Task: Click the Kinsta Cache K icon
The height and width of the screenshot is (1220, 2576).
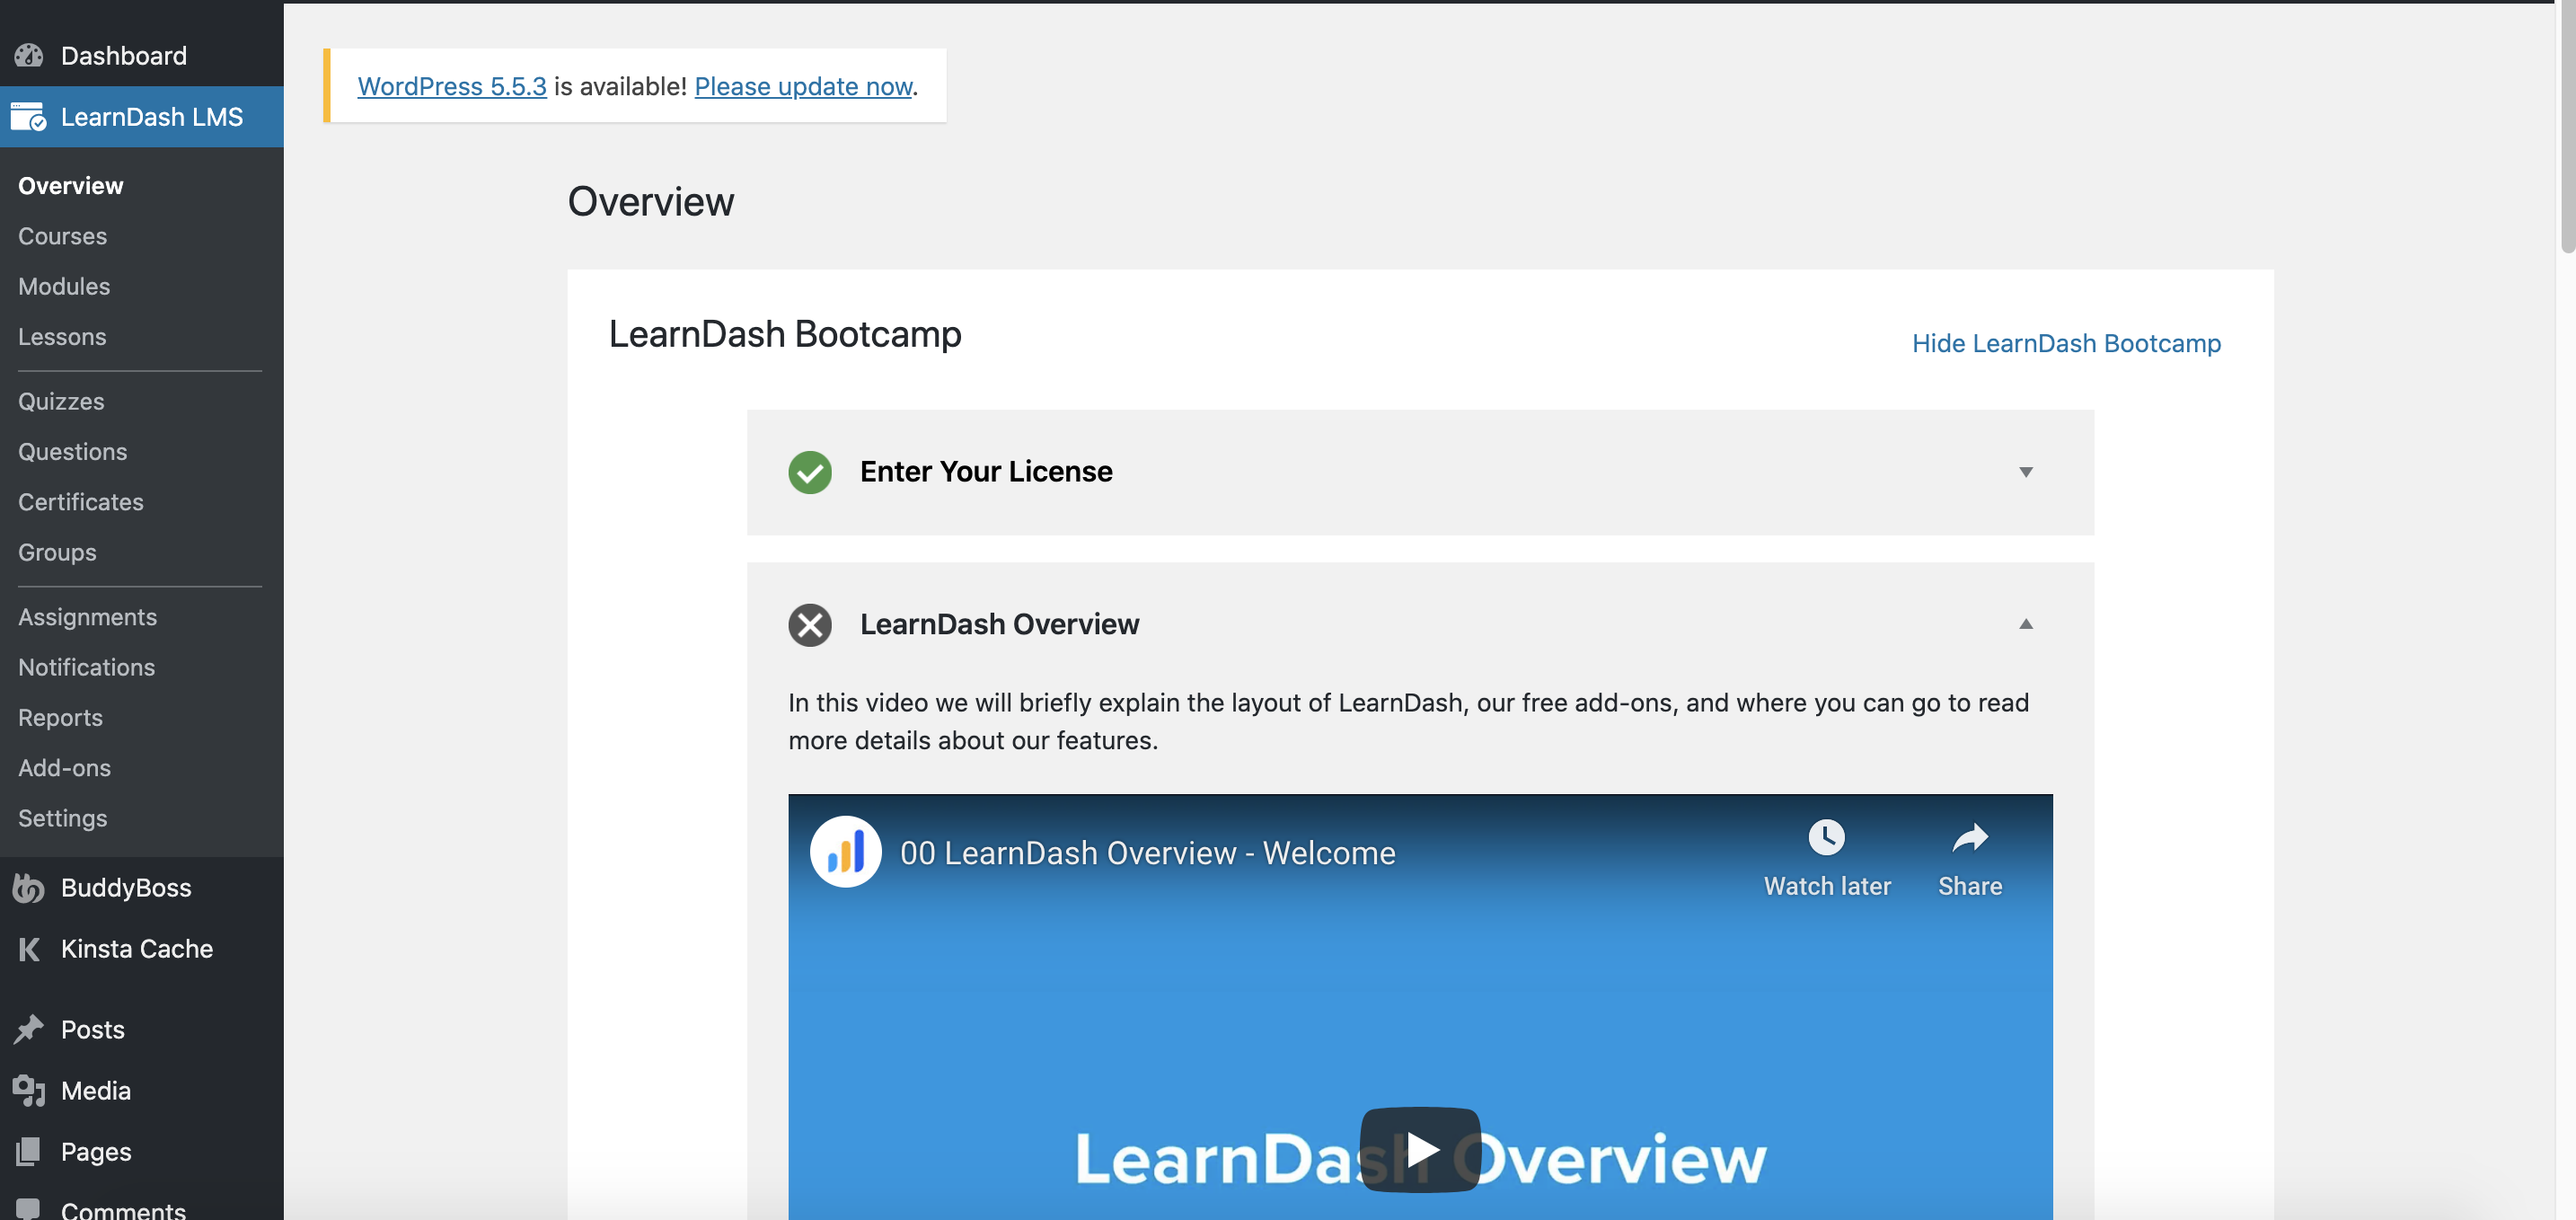Action: pyautogui.click(x=29, y=948)
